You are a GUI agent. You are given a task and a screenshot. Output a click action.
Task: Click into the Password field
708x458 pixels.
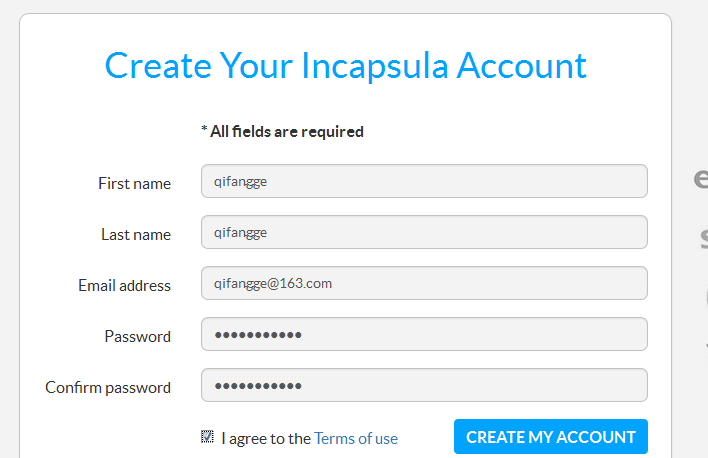[424, 334]
